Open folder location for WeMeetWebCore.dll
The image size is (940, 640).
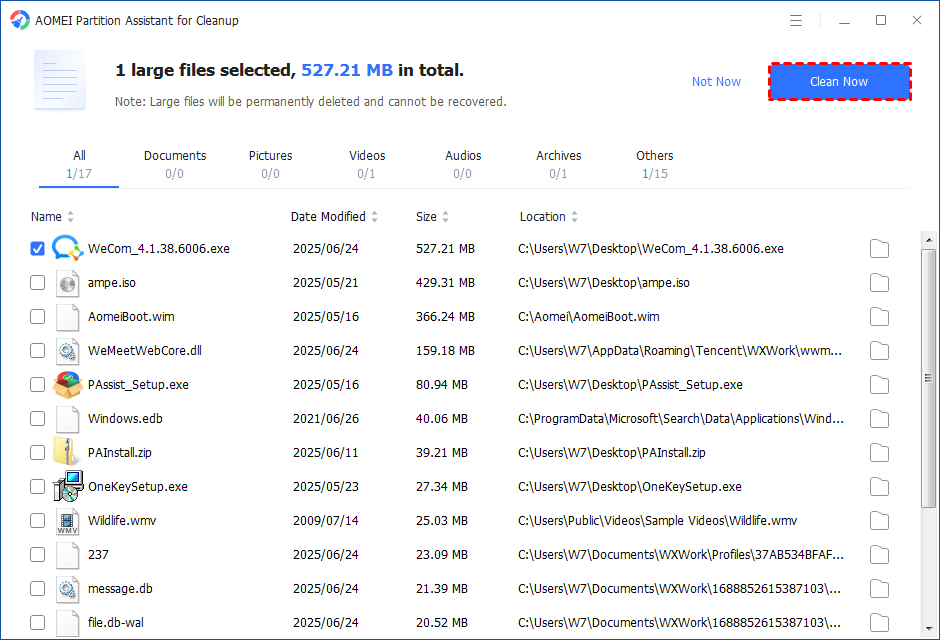pos(879,351)
